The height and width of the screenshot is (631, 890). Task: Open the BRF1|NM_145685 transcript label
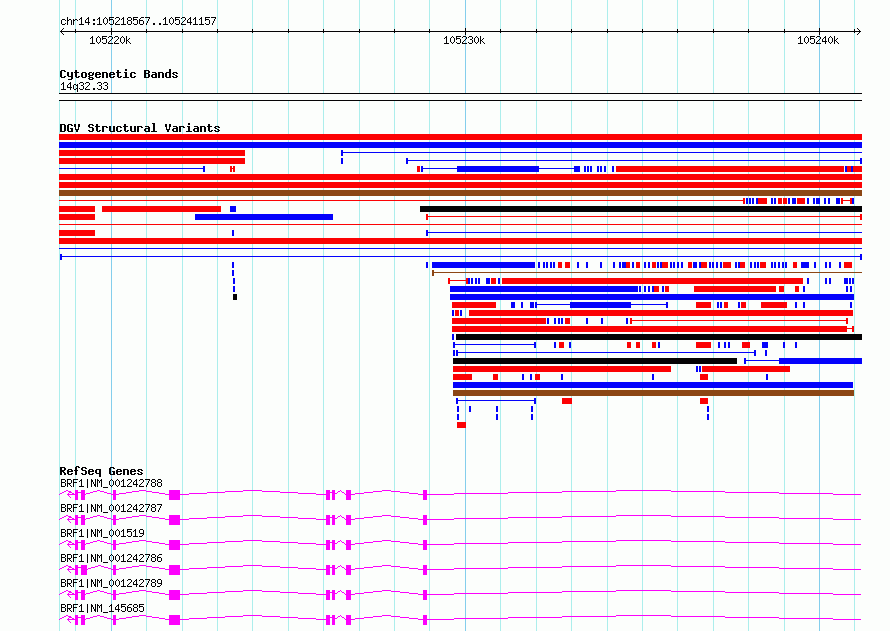point(102,608)
